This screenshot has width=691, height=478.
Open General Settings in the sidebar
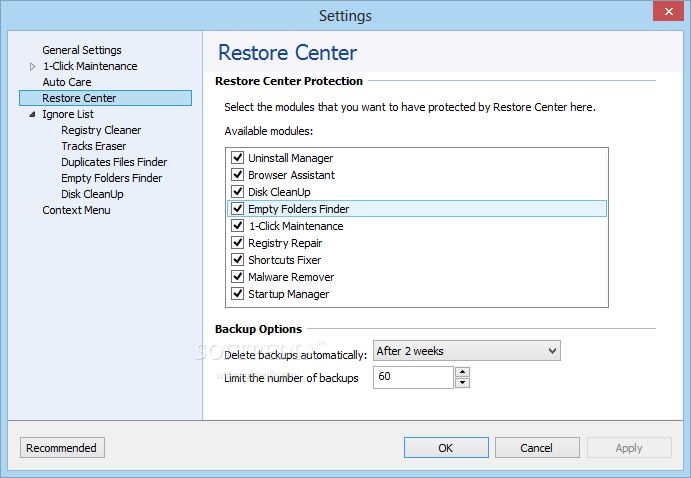pyautogui.click(x=82, y=50)
